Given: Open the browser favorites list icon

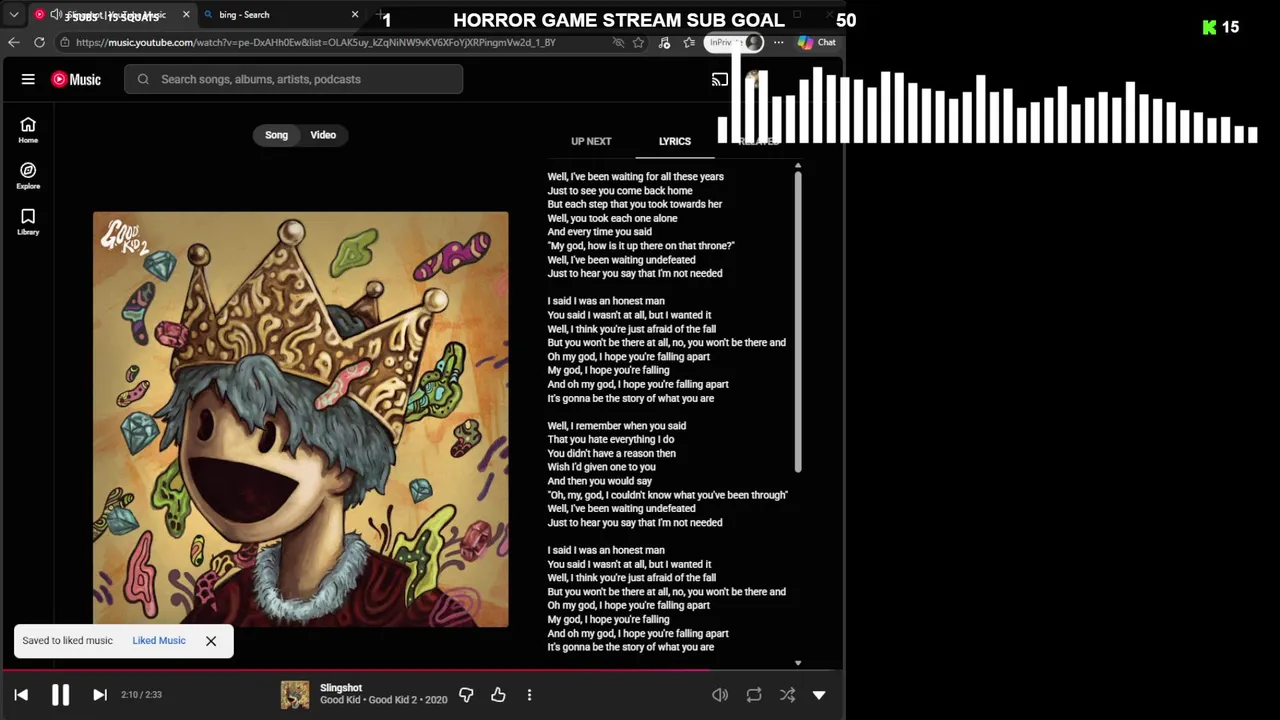Looking at the screenshot, I should 689,42.
